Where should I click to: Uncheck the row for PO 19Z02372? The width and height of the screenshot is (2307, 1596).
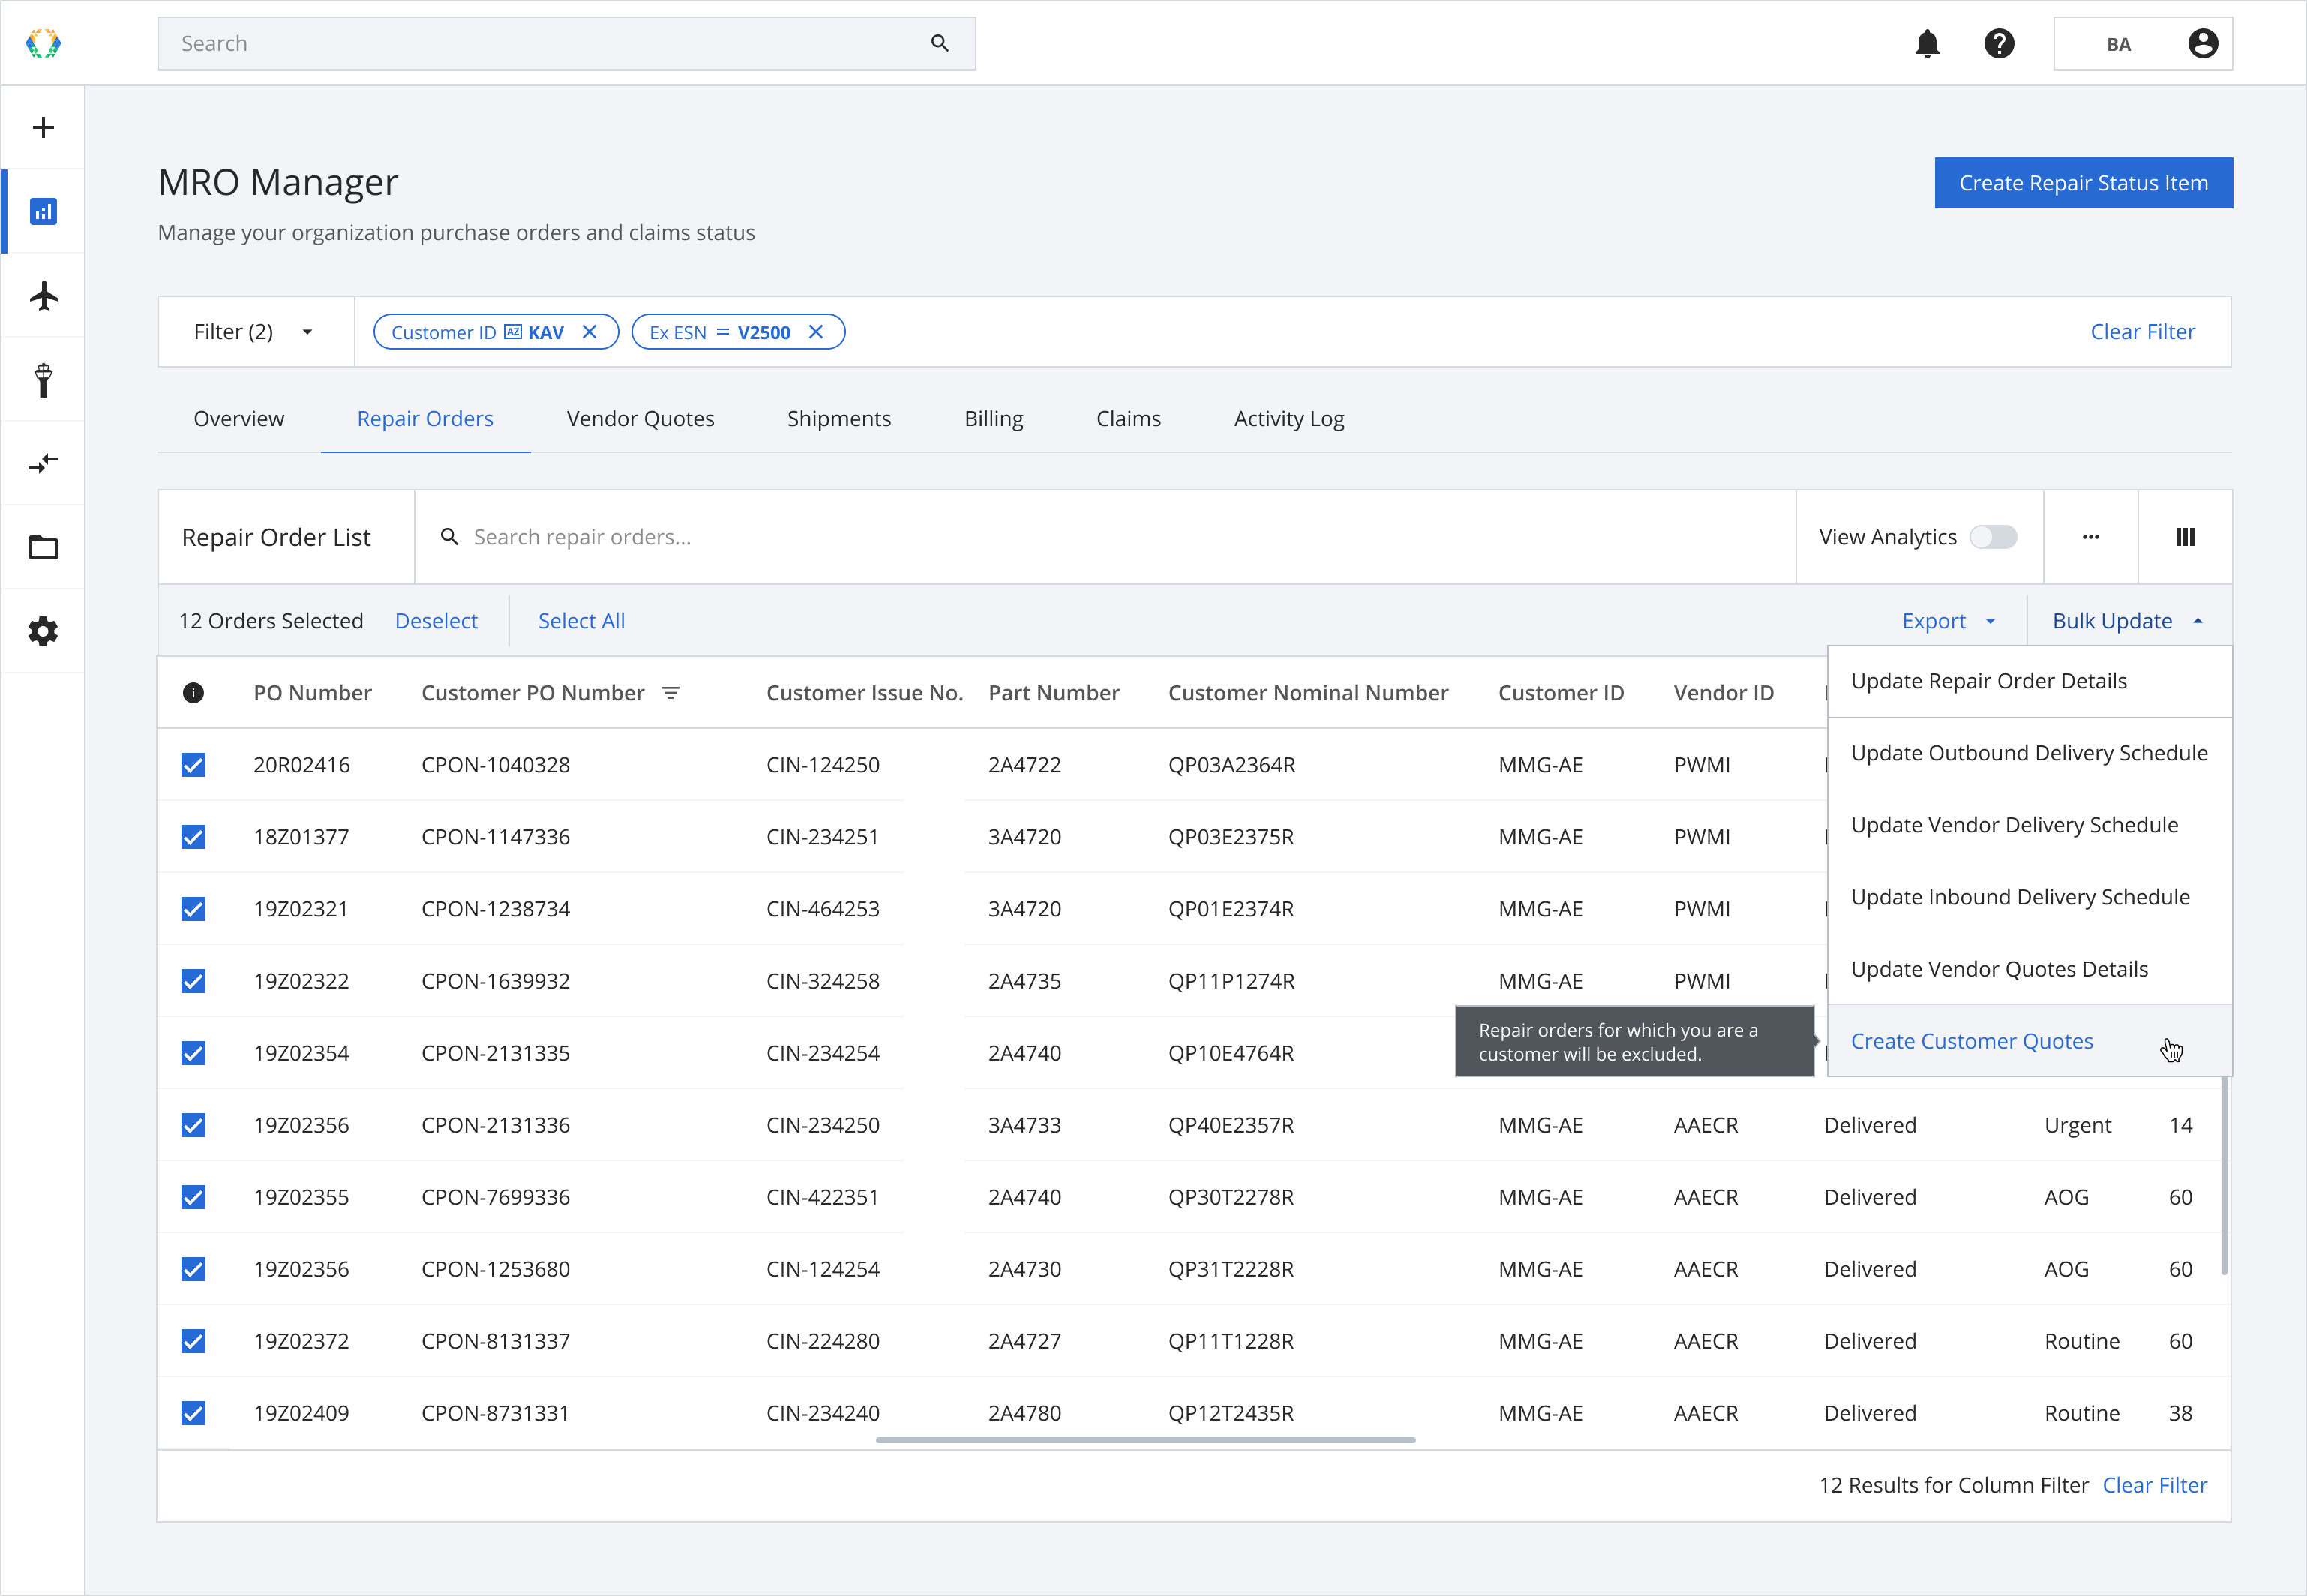(194, 1341)
